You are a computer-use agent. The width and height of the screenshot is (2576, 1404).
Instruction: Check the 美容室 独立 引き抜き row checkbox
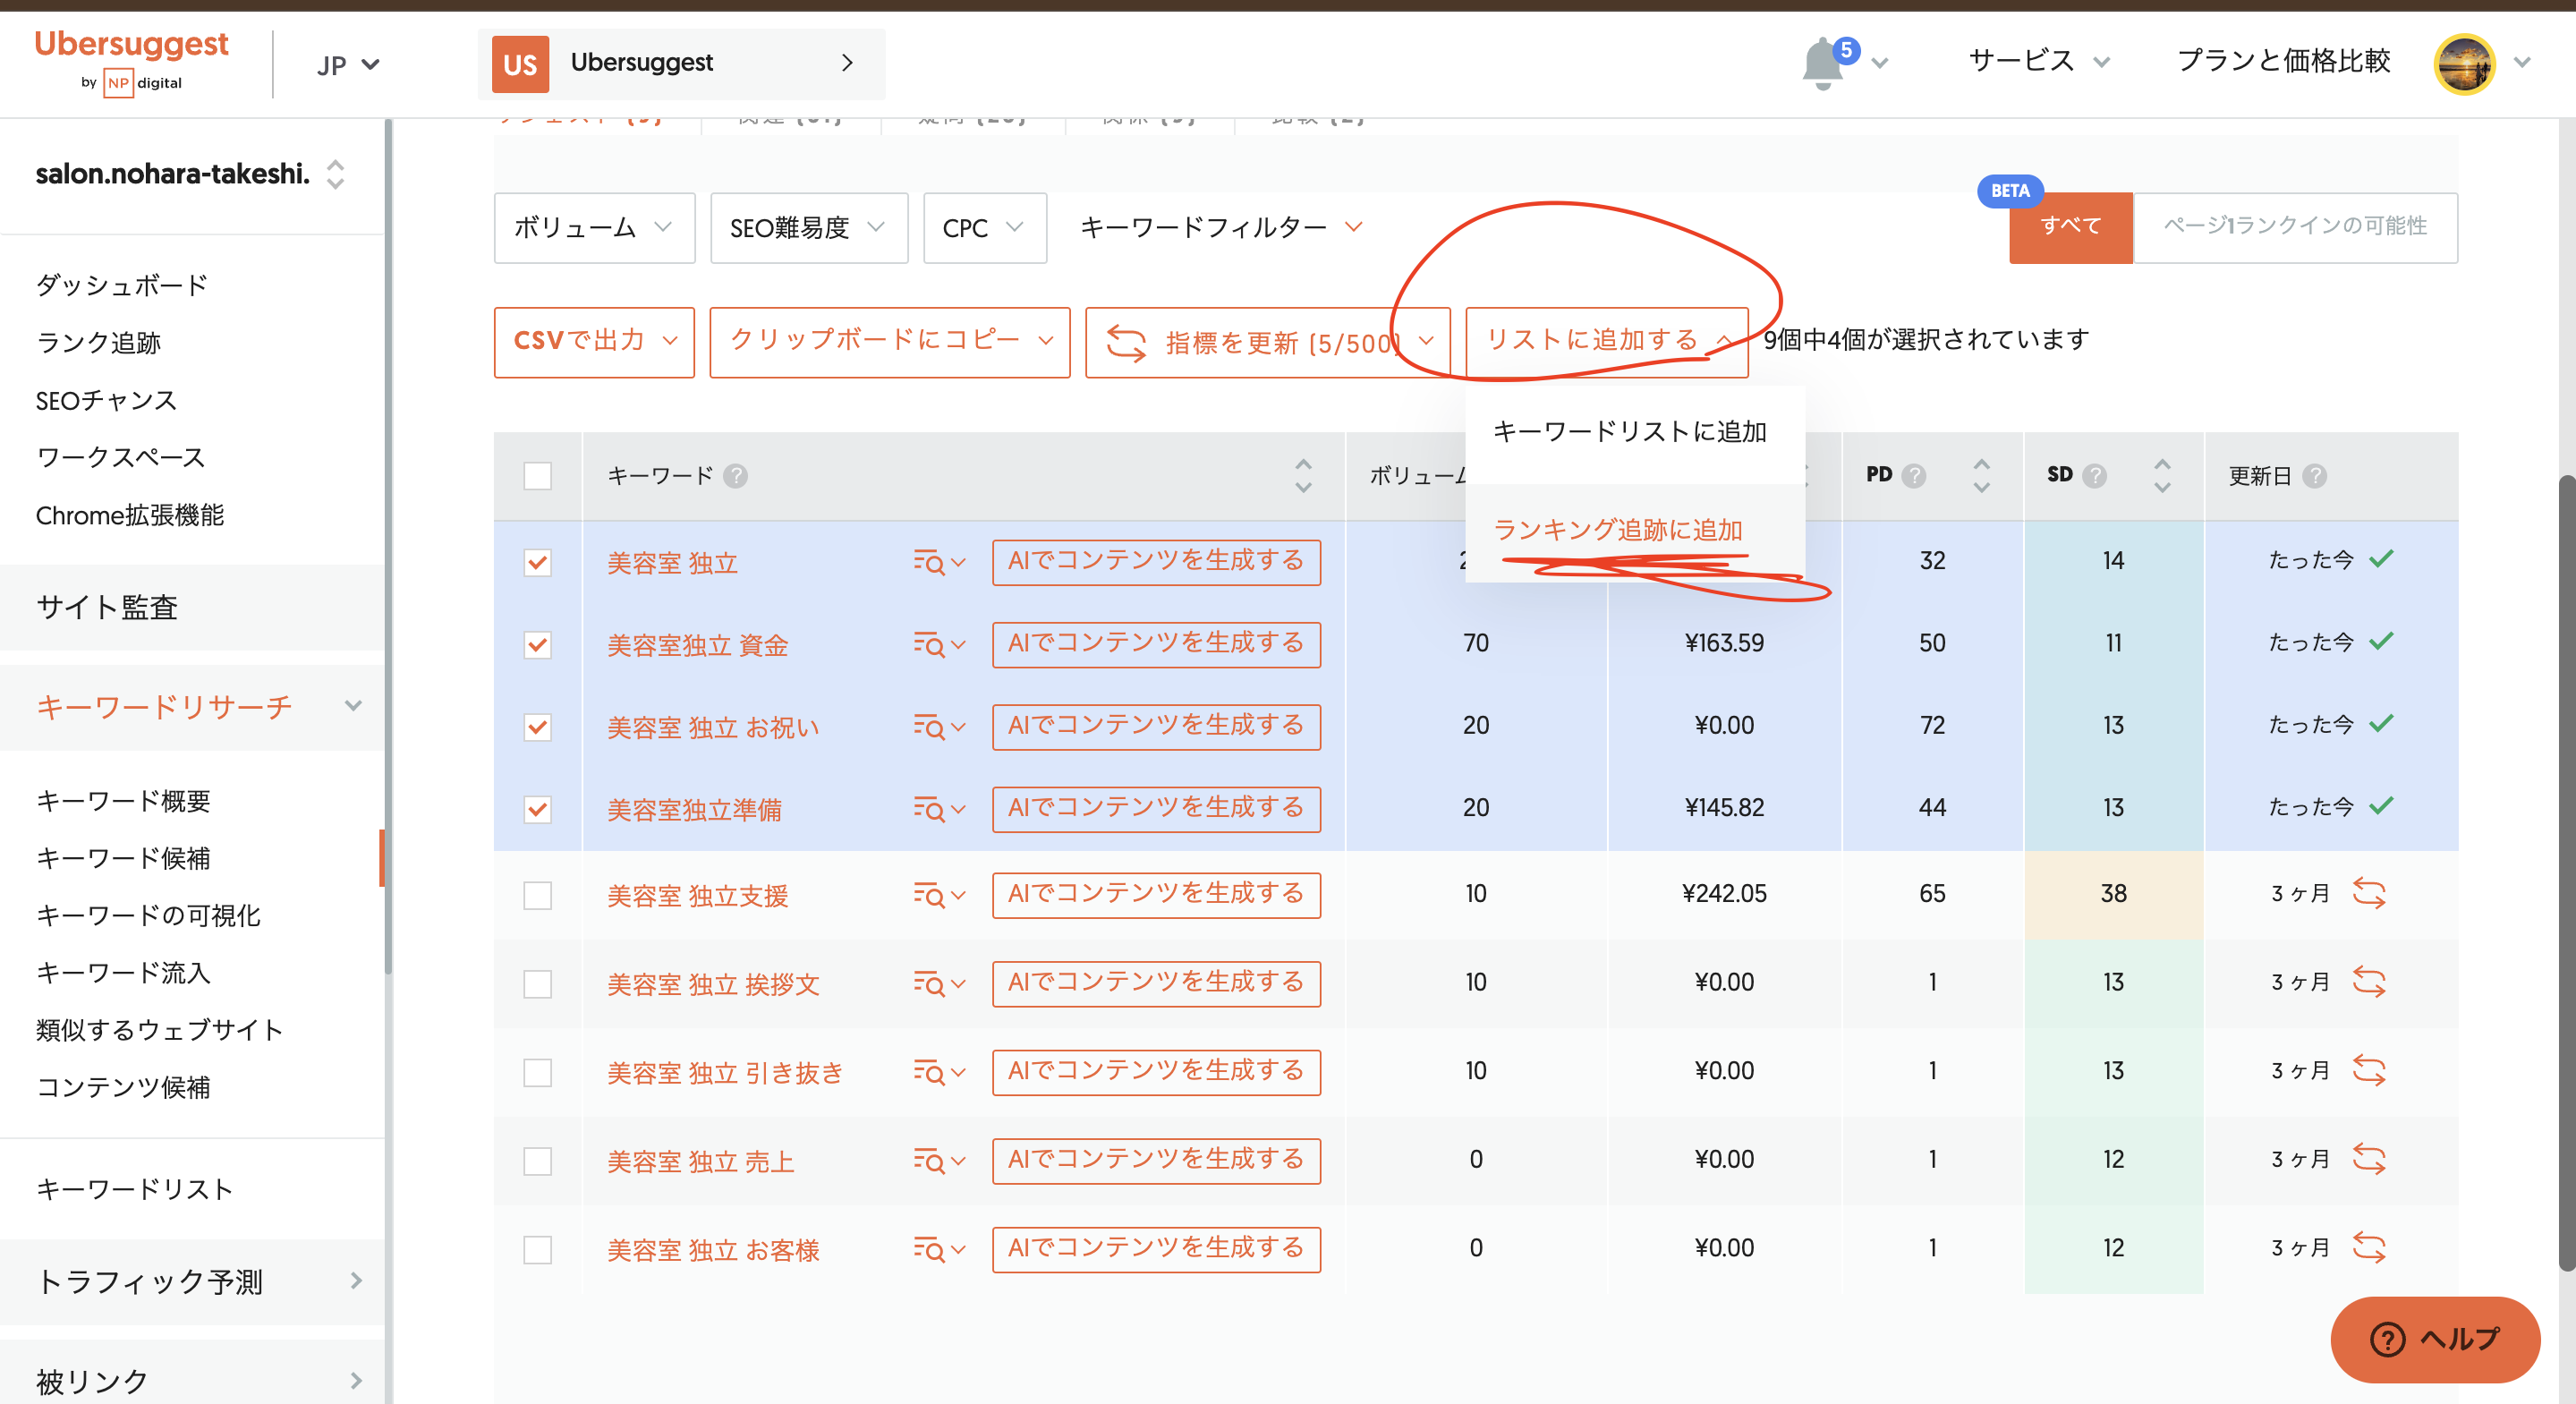[x=537, y=1072]
